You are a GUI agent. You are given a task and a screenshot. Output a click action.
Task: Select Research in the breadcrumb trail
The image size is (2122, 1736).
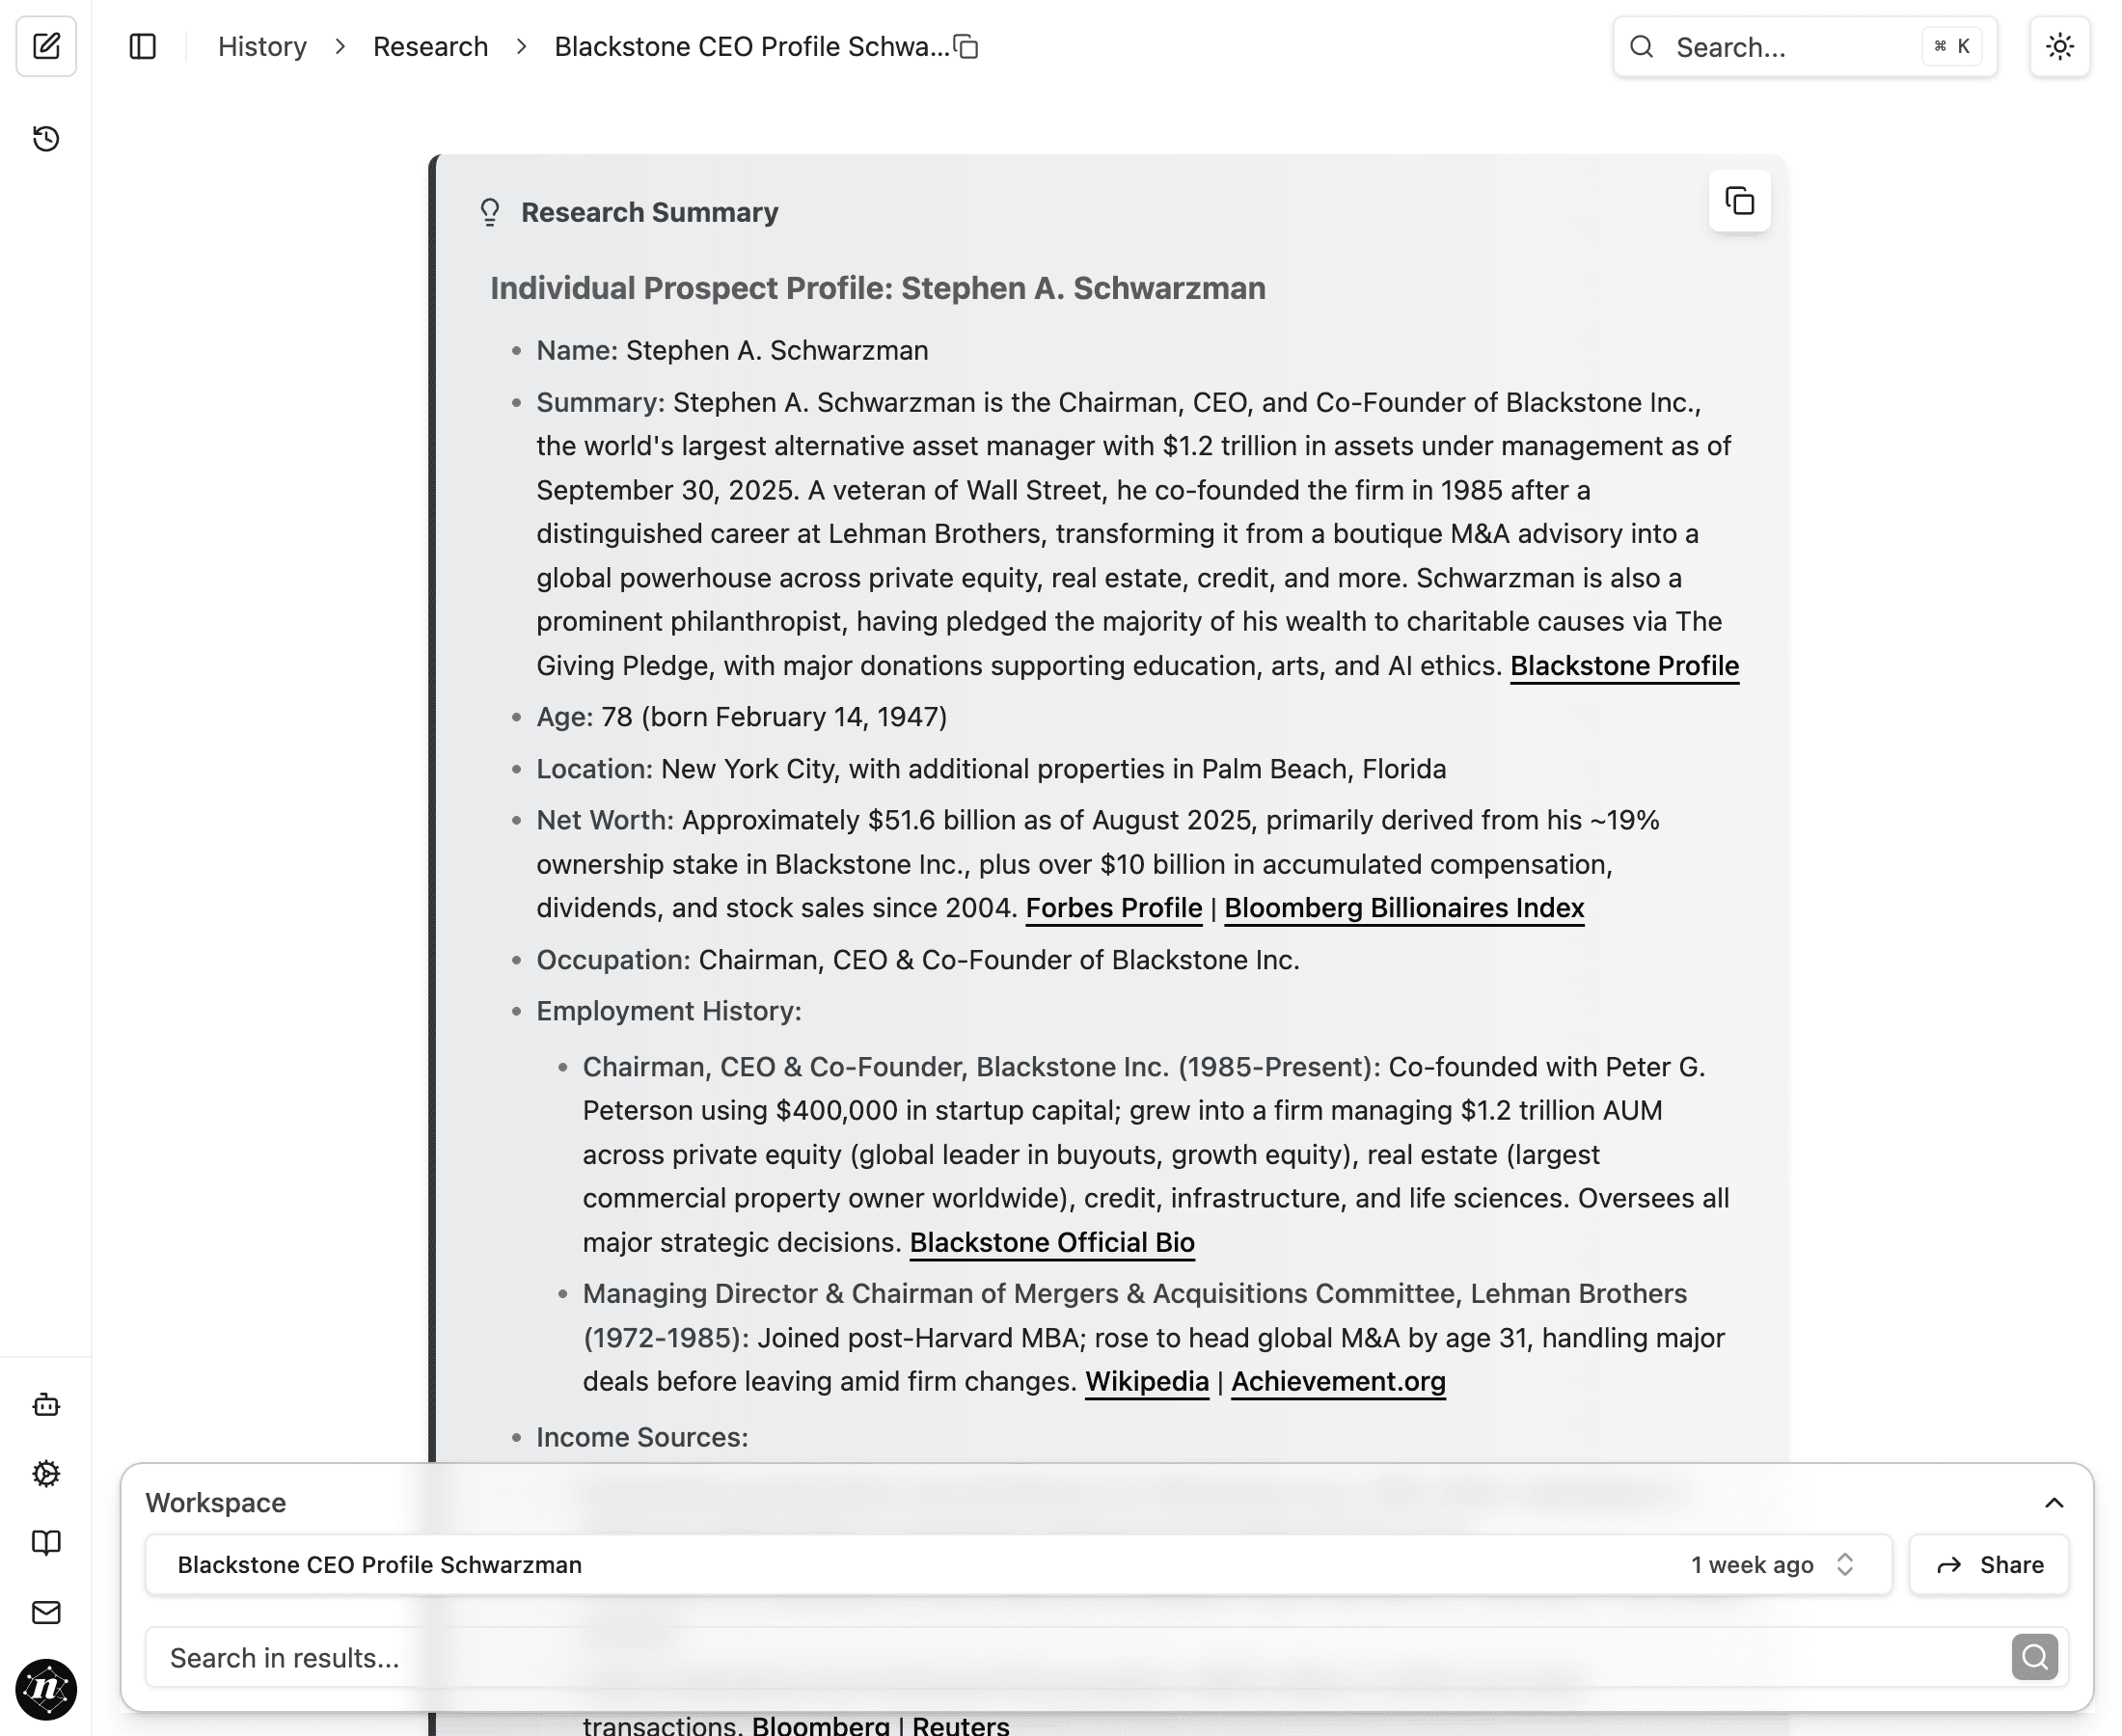click(430, 46)
